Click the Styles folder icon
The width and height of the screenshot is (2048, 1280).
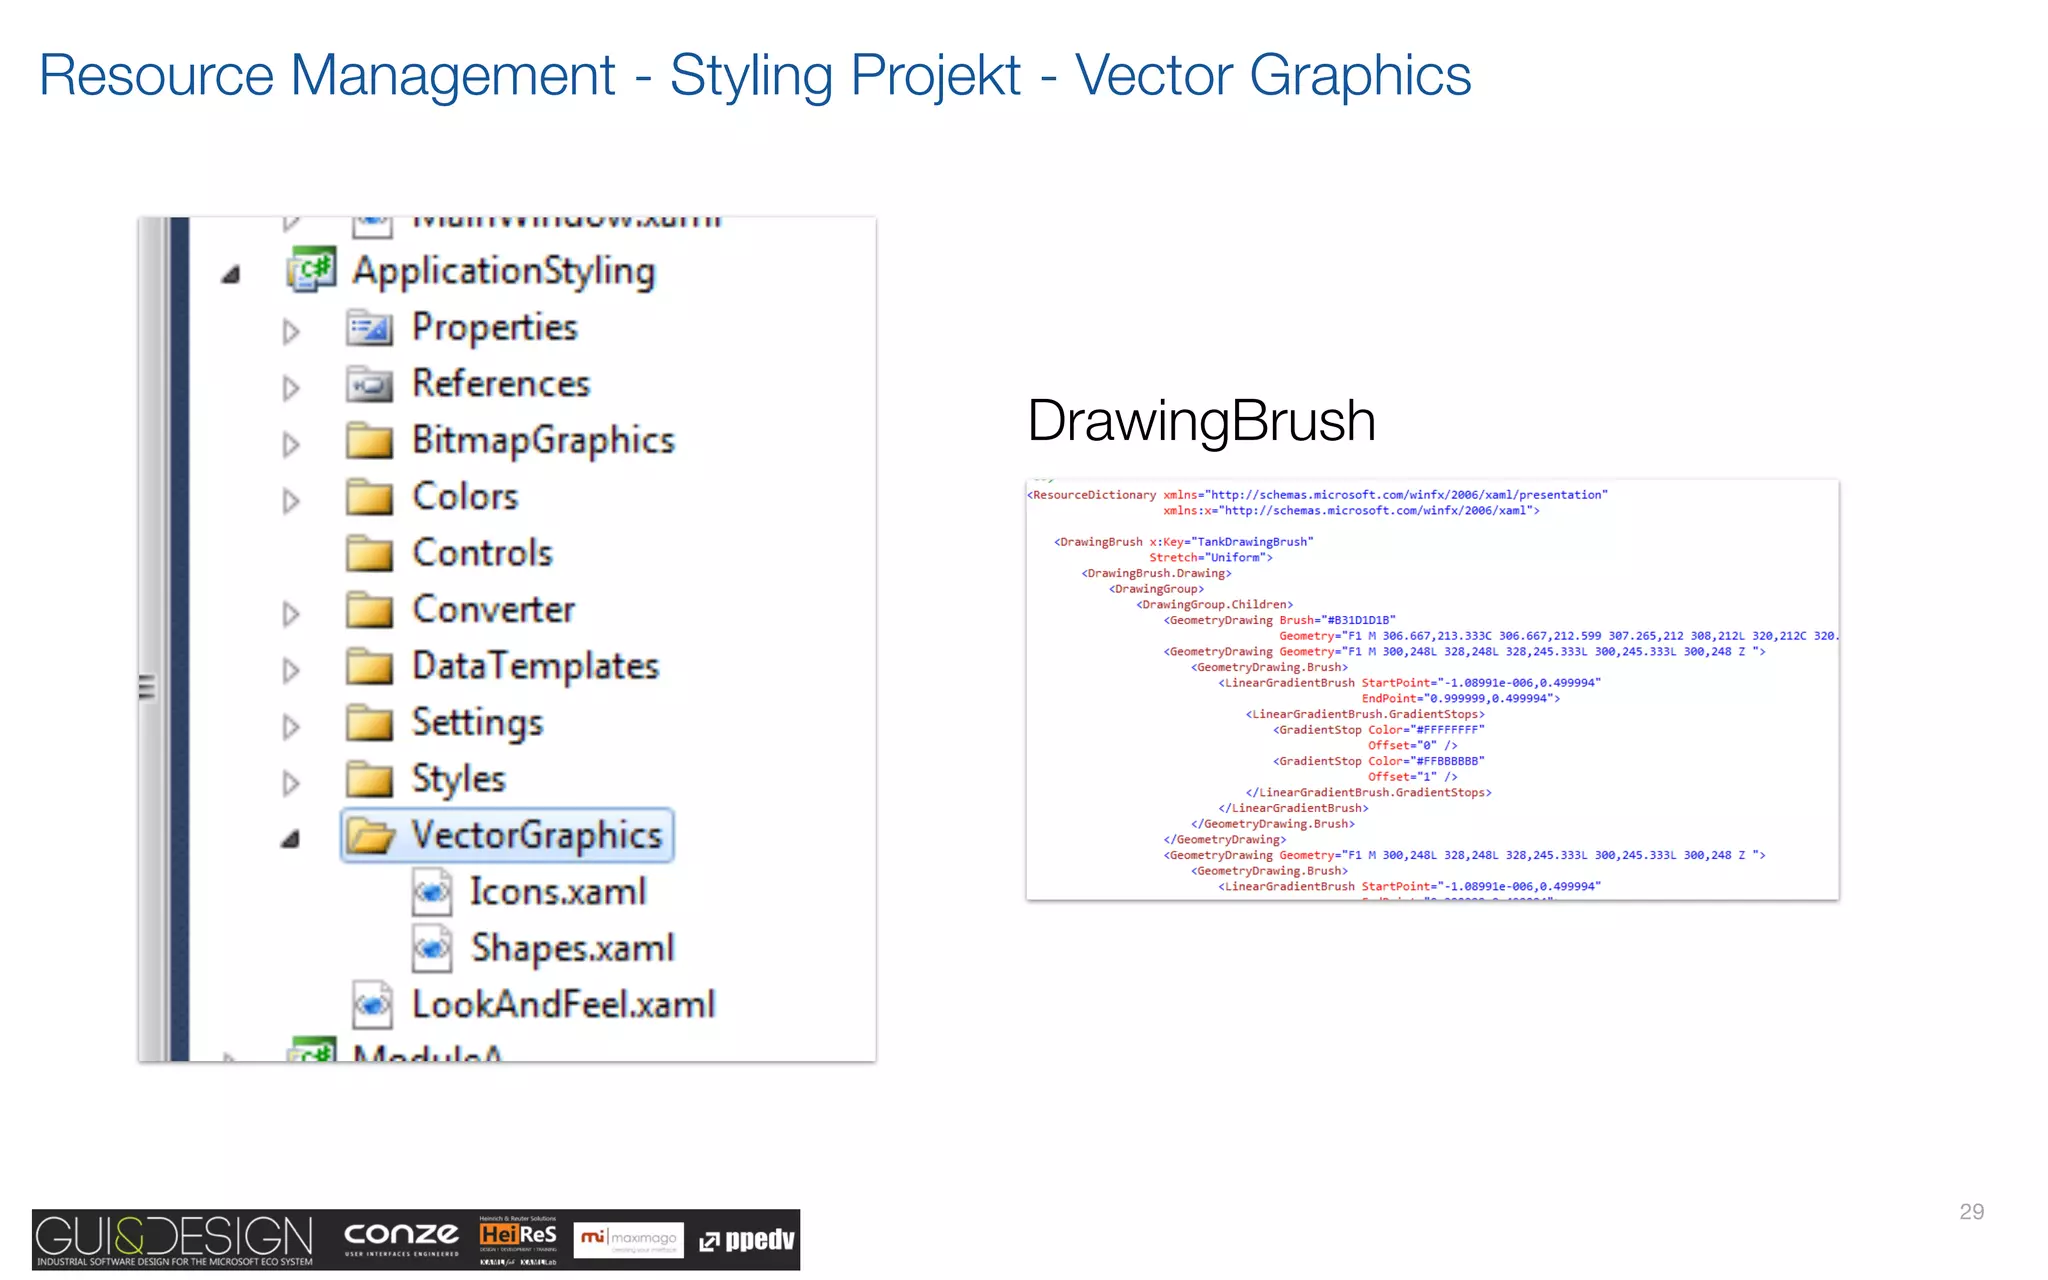coord(369,779)
